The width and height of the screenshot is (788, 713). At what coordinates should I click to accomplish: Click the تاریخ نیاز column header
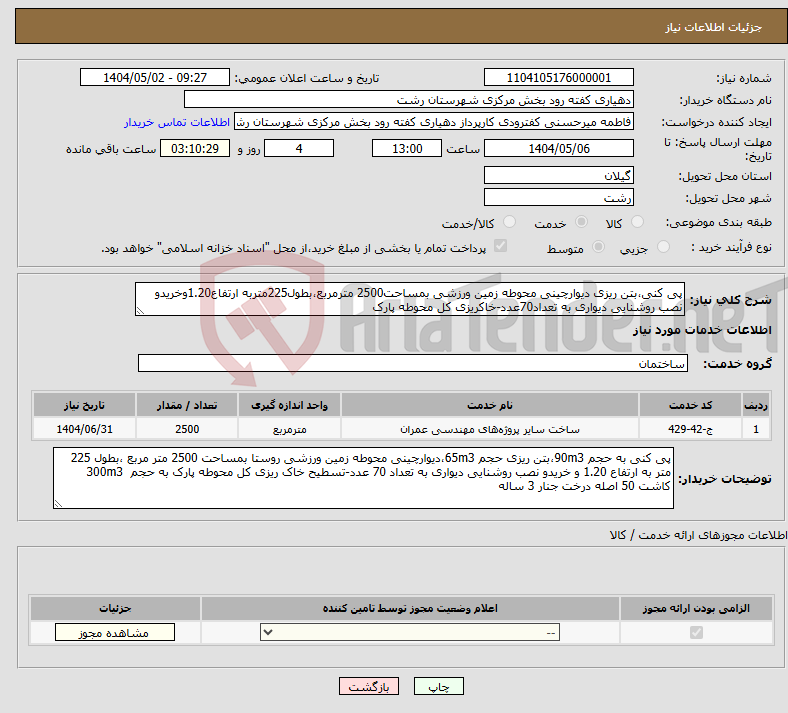(84, 405)
